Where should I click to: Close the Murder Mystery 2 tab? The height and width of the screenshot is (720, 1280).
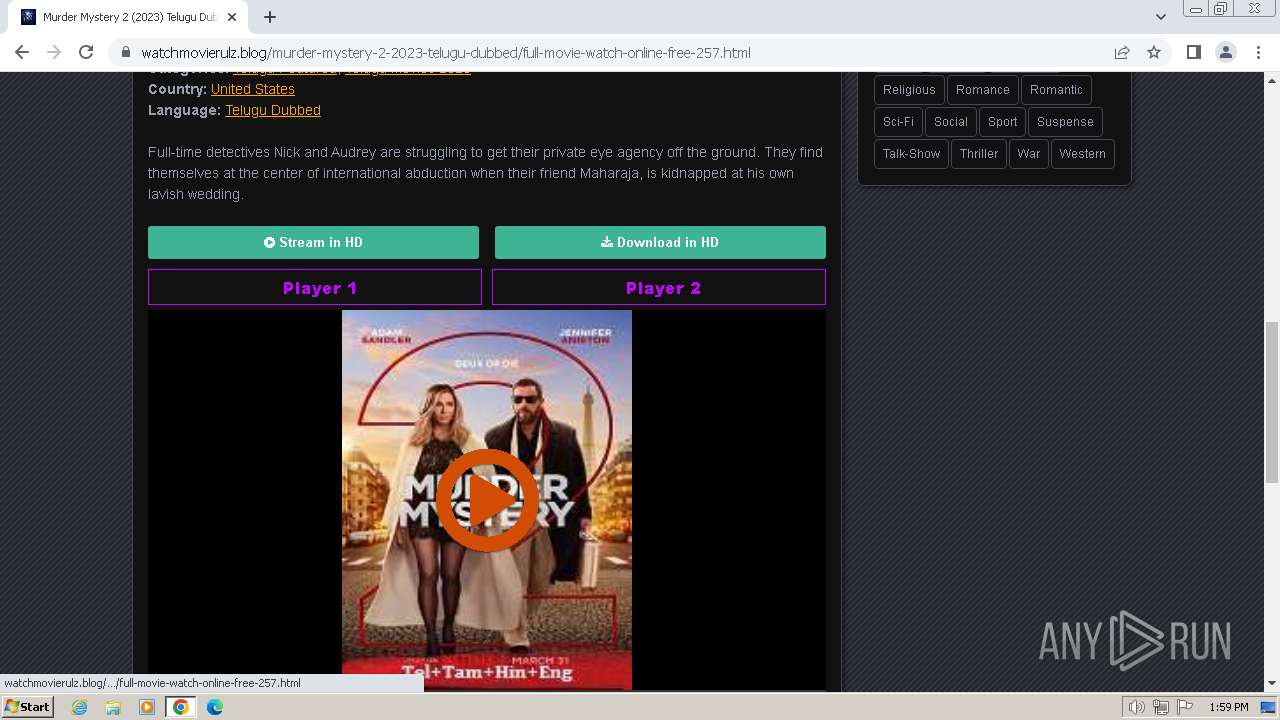[x=232, y=17]
